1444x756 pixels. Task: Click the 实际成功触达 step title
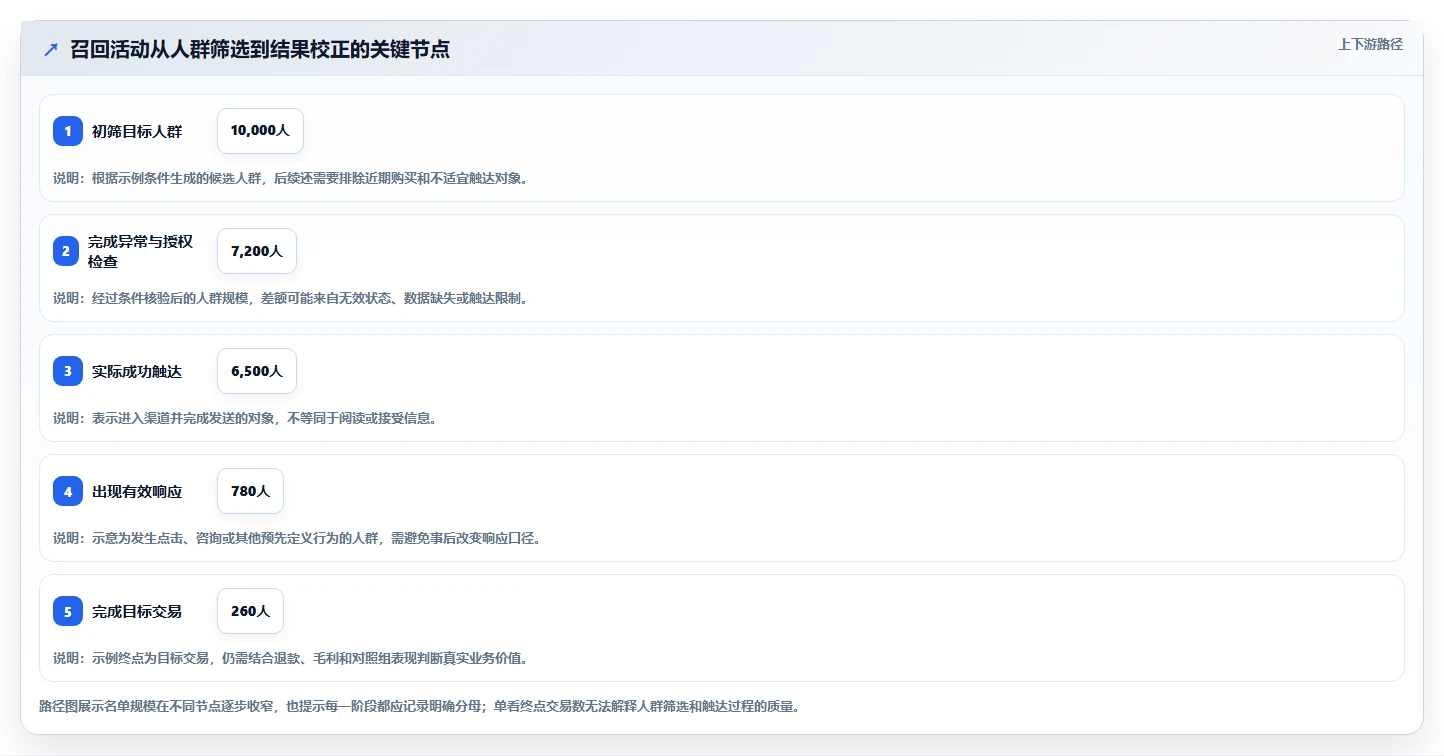137,371
